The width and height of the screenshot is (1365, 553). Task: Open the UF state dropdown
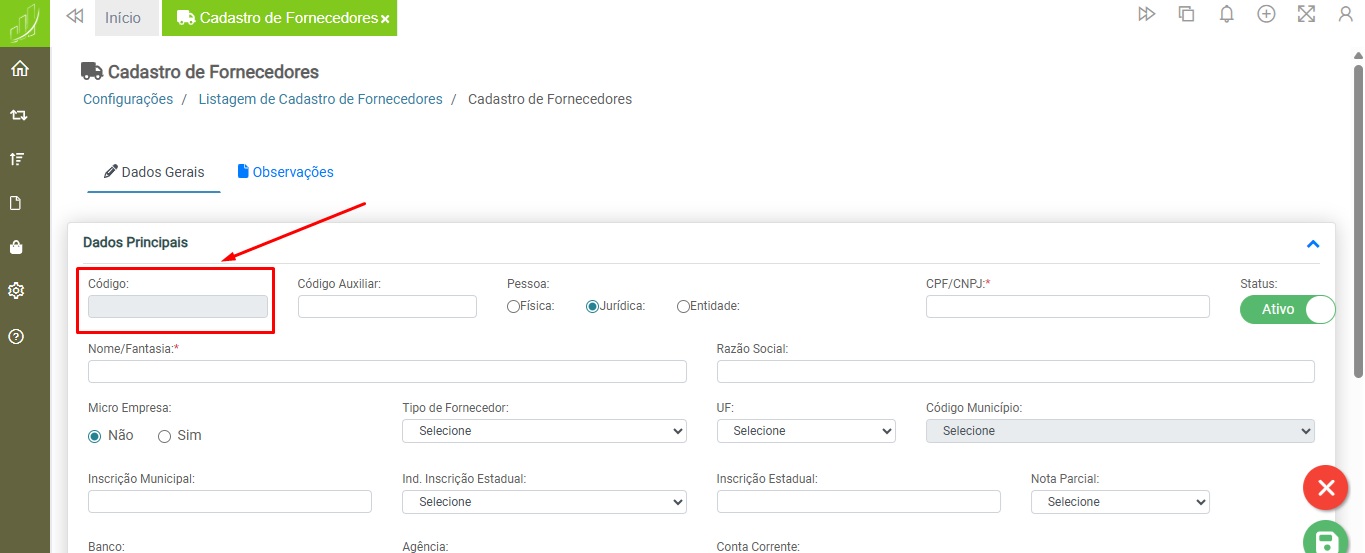click(805, 431)
